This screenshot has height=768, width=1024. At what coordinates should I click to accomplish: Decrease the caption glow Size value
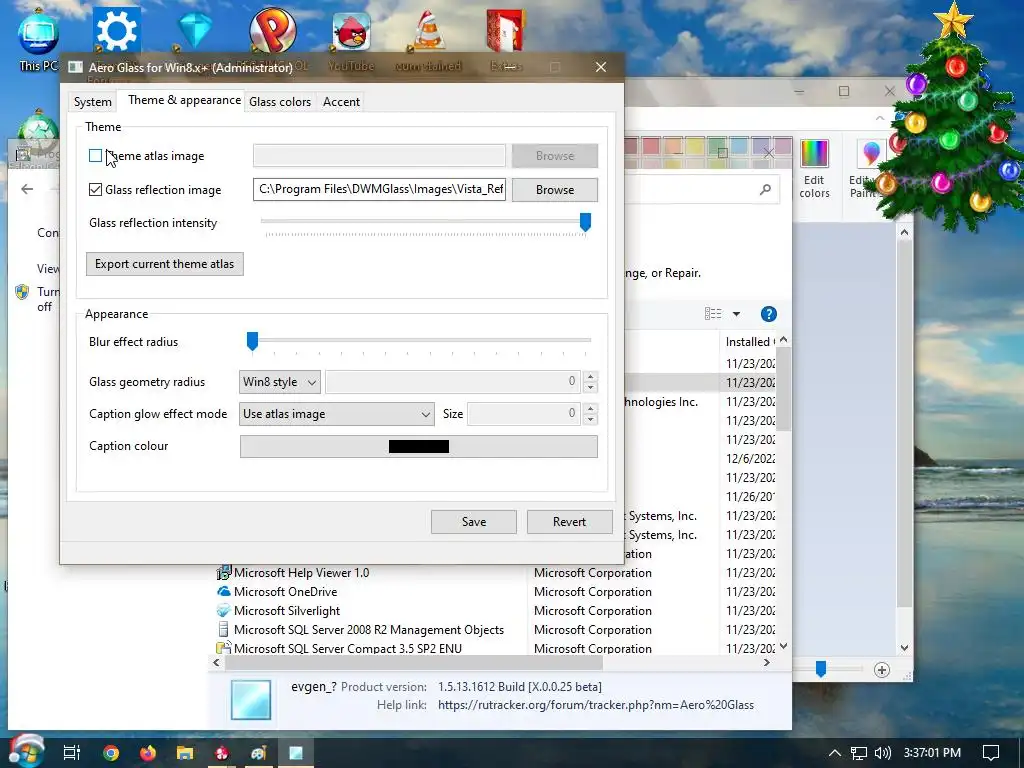tap(590, 419)
